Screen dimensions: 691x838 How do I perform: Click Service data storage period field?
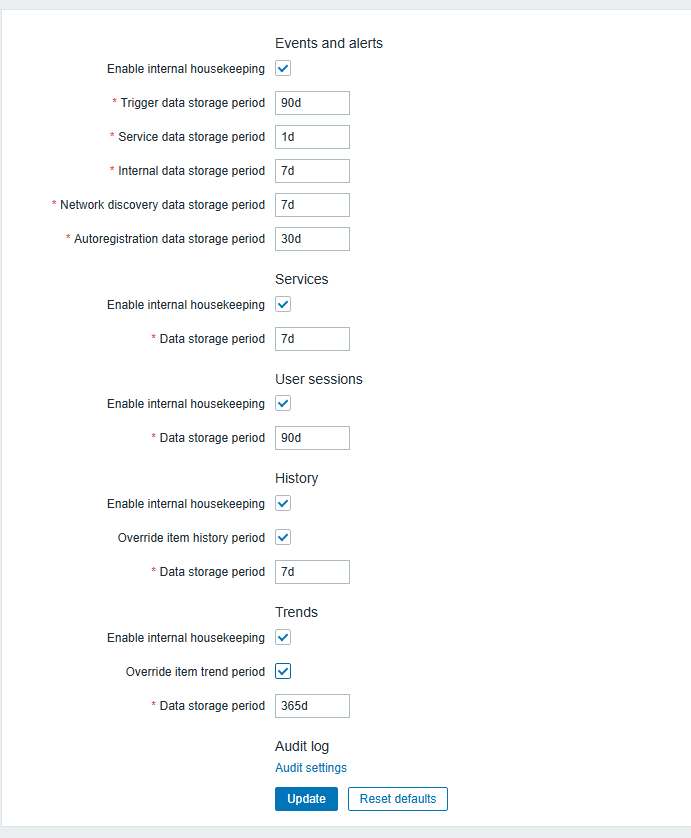tap(312, 137)
